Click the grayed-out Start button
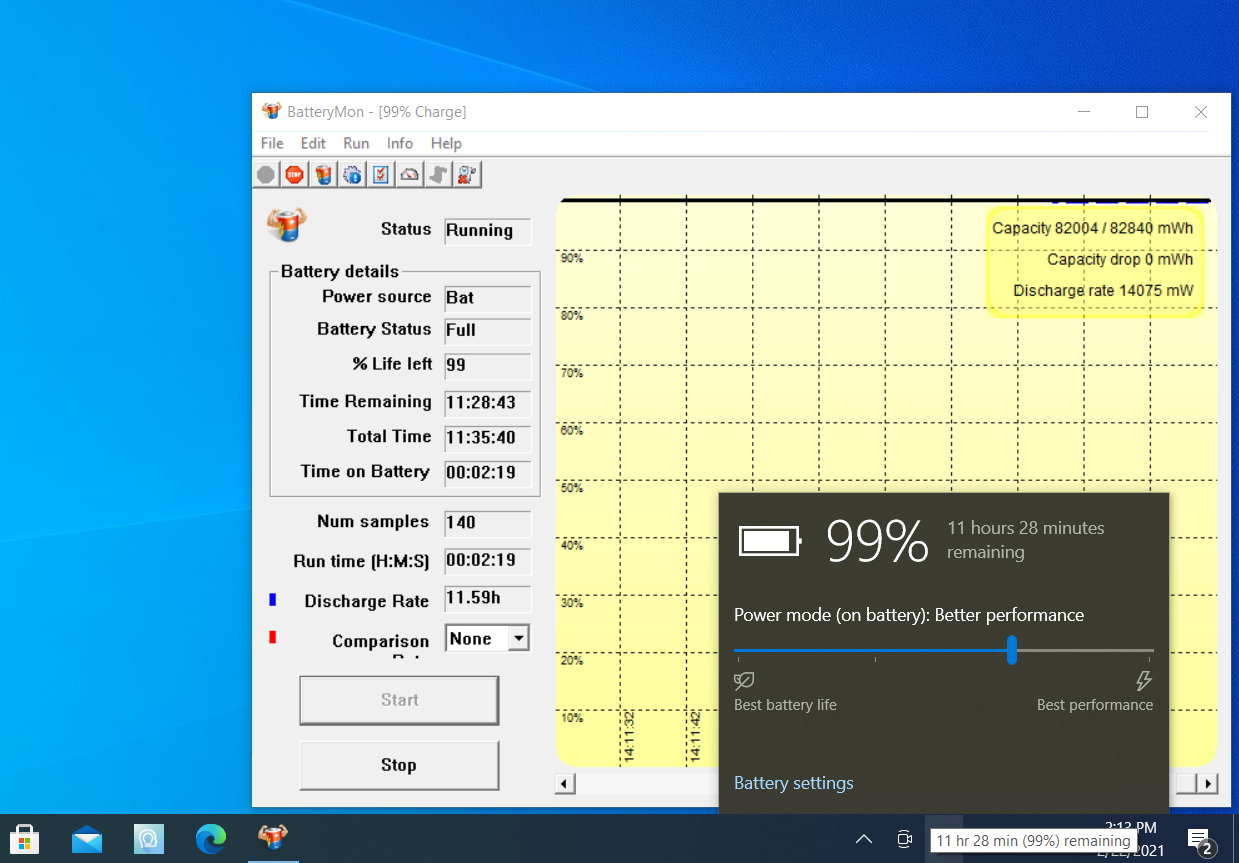This screenshot has height=863, width=1239. pos(399,700)
